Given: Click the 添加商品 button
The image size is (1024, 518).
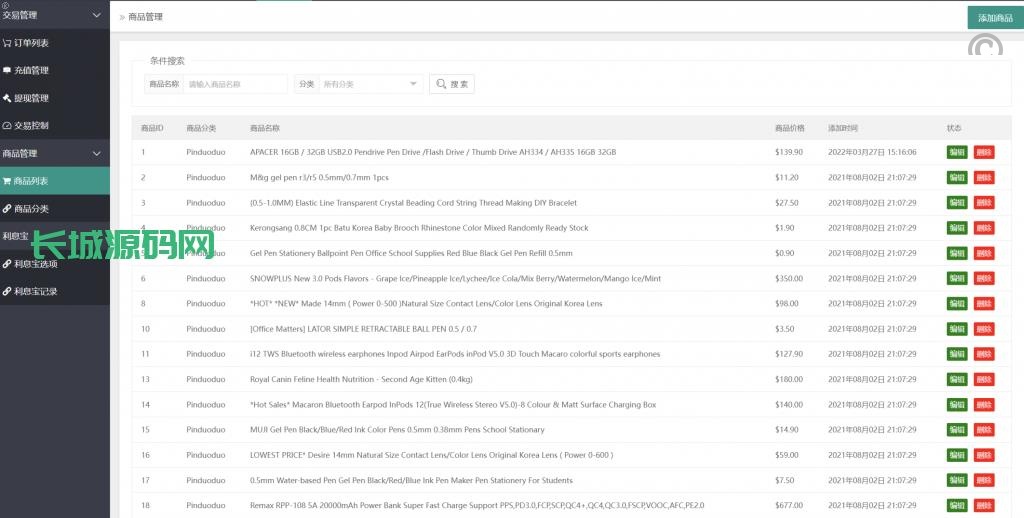Looking at the screenshot, I should click(994, 18).
